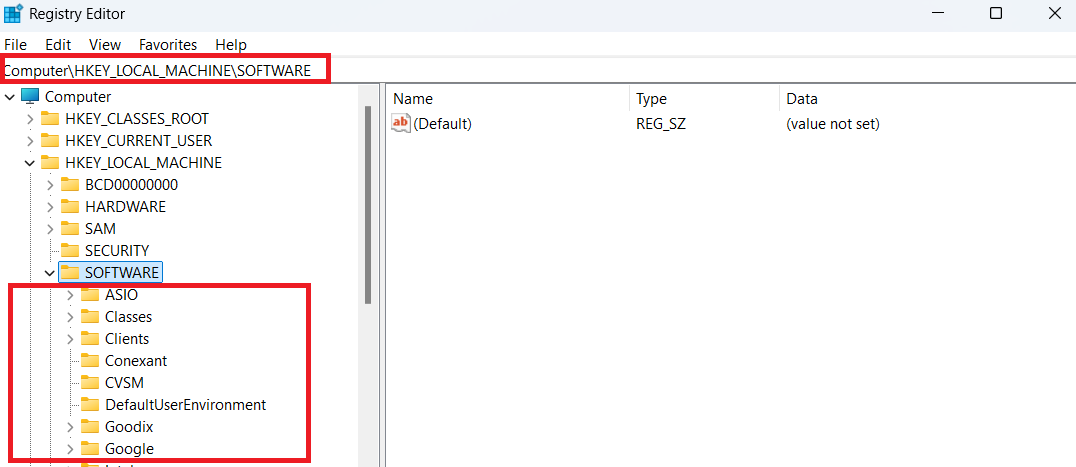
Task: Click the Classes folder icon
Action: [x=90, y=317]
